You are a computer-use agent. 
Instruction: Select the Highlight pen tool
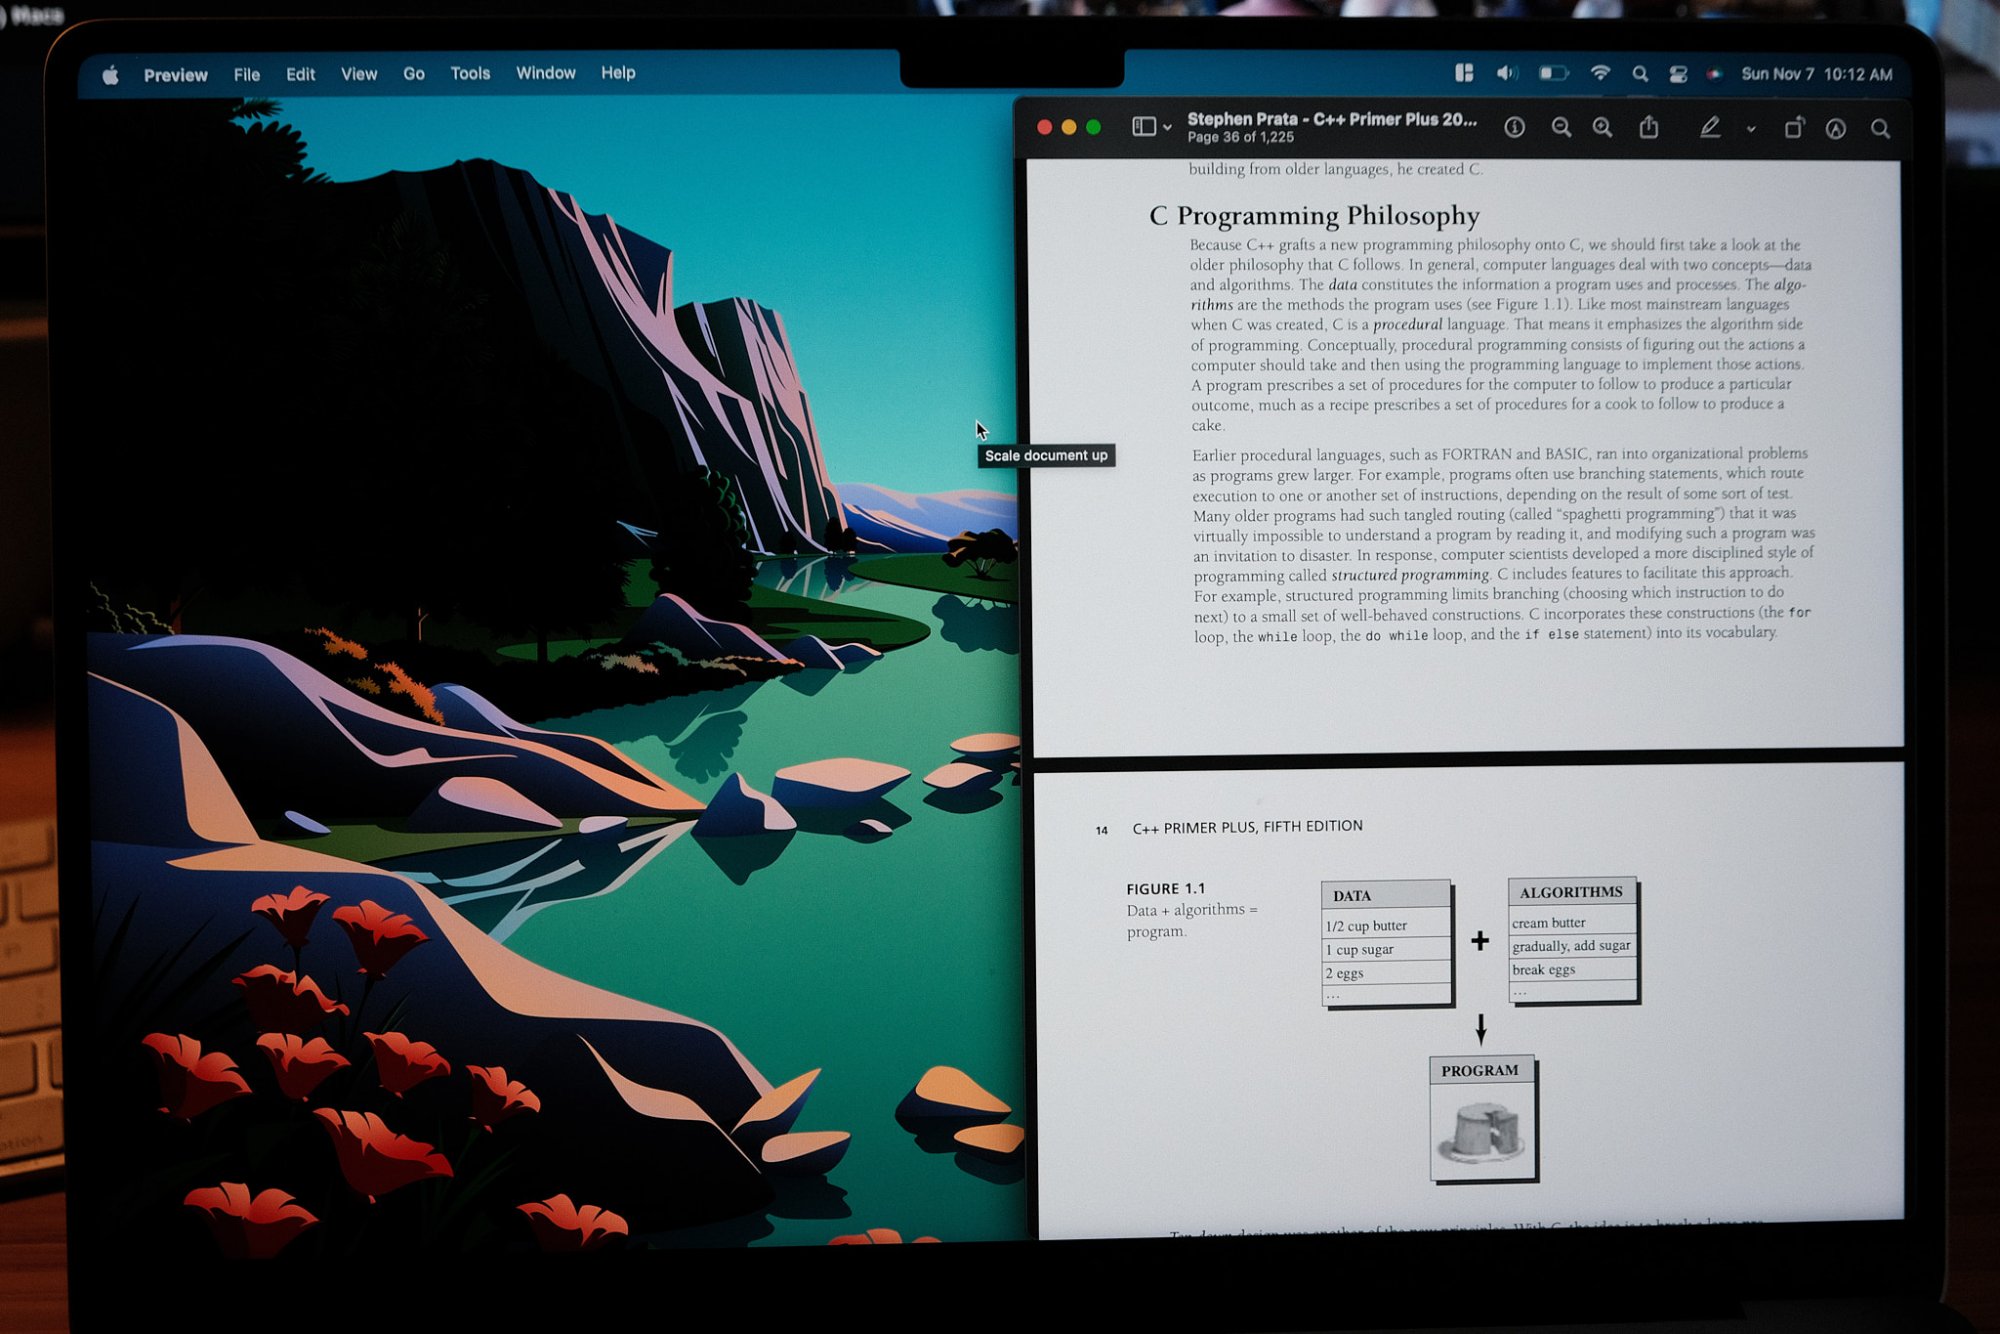(1710, 128)
